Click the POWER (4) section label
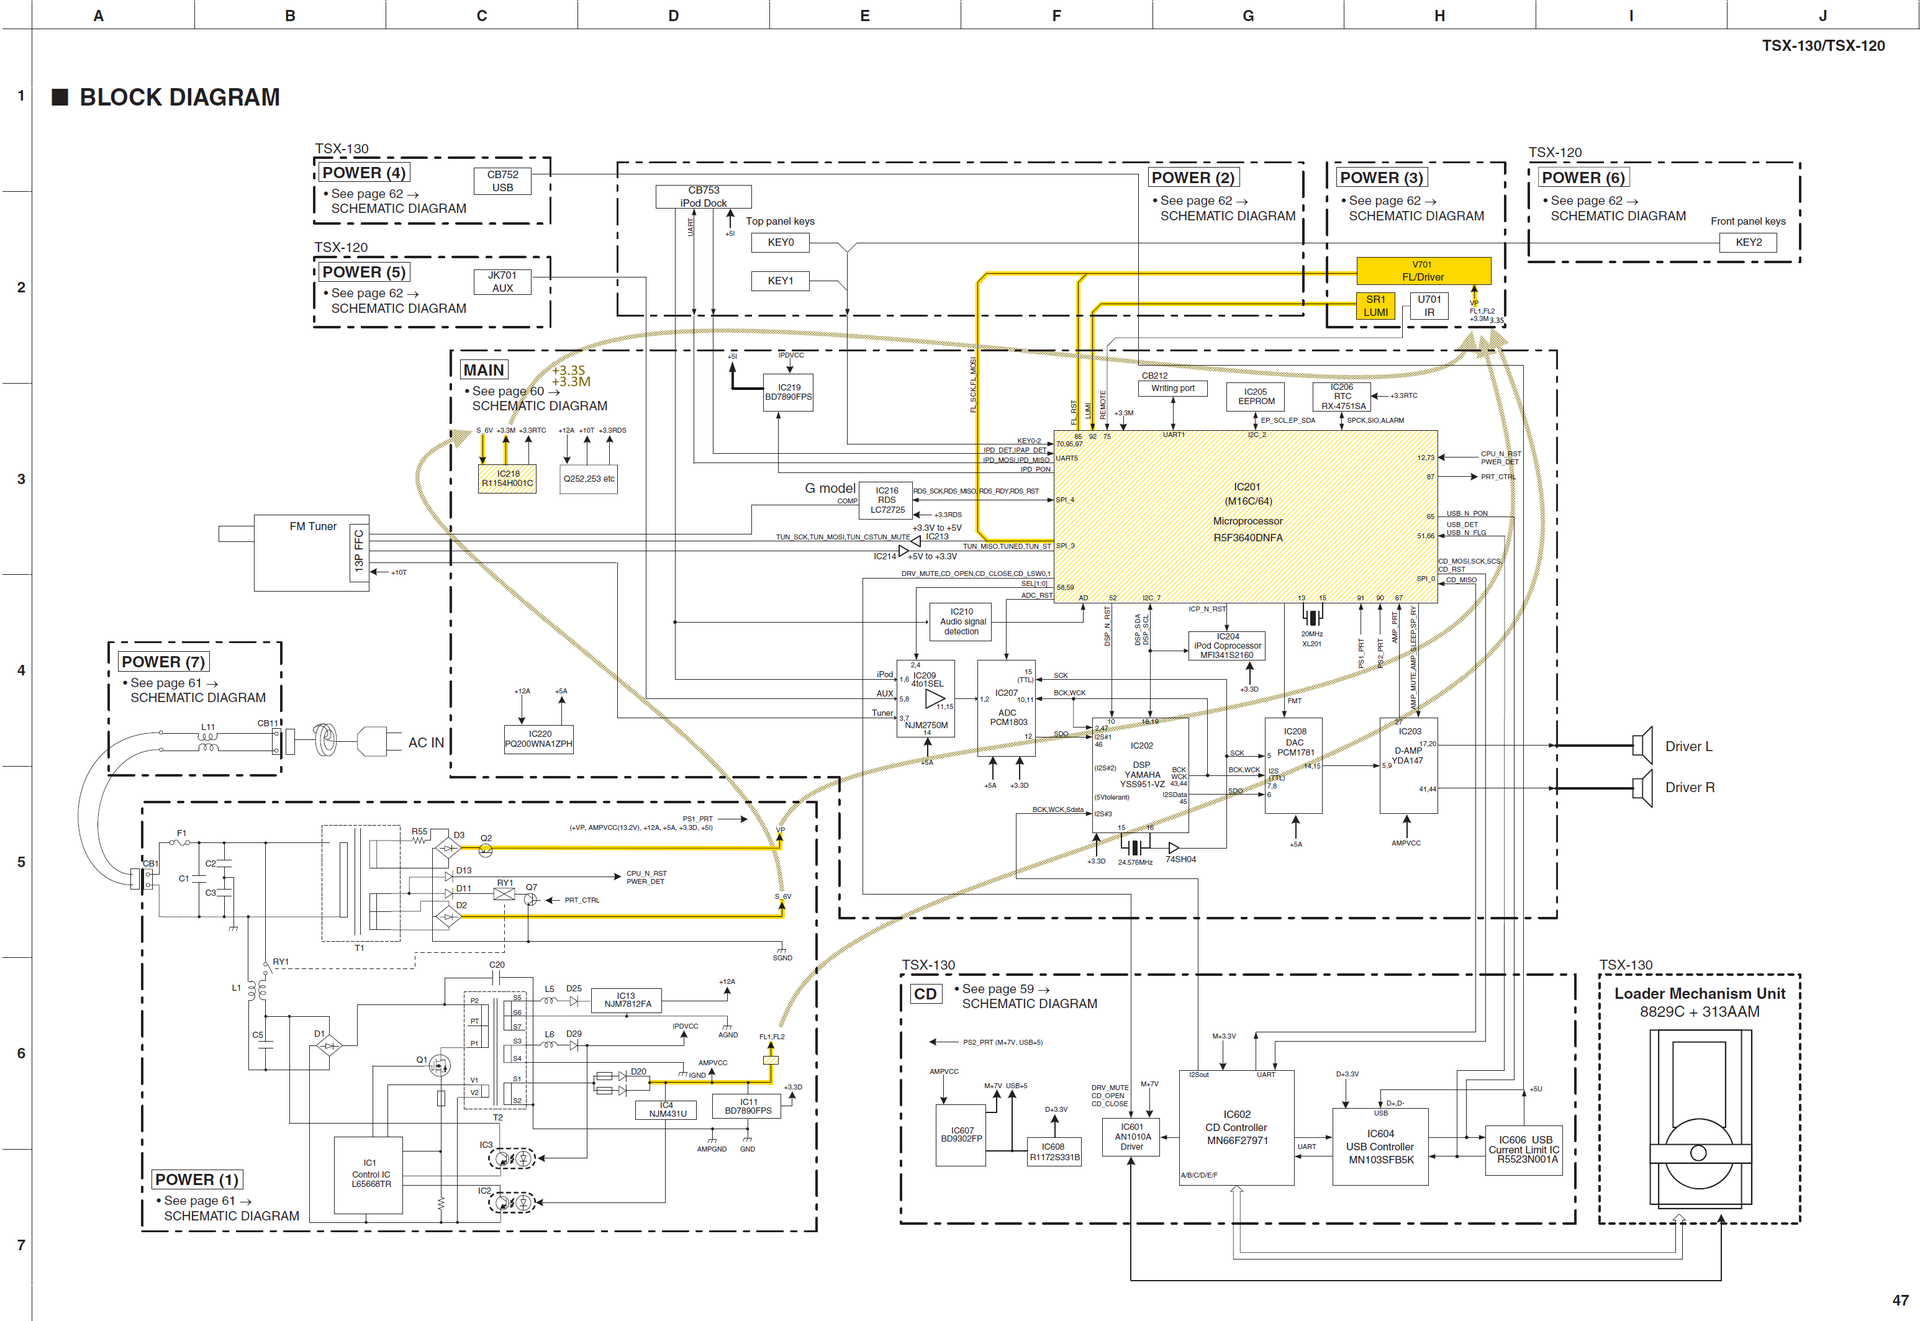 pos(363,173)
